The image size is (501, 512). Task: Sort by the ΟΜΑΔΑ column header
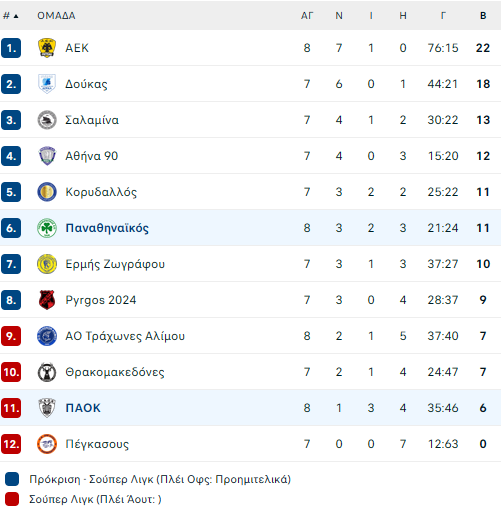coord(56,16)
